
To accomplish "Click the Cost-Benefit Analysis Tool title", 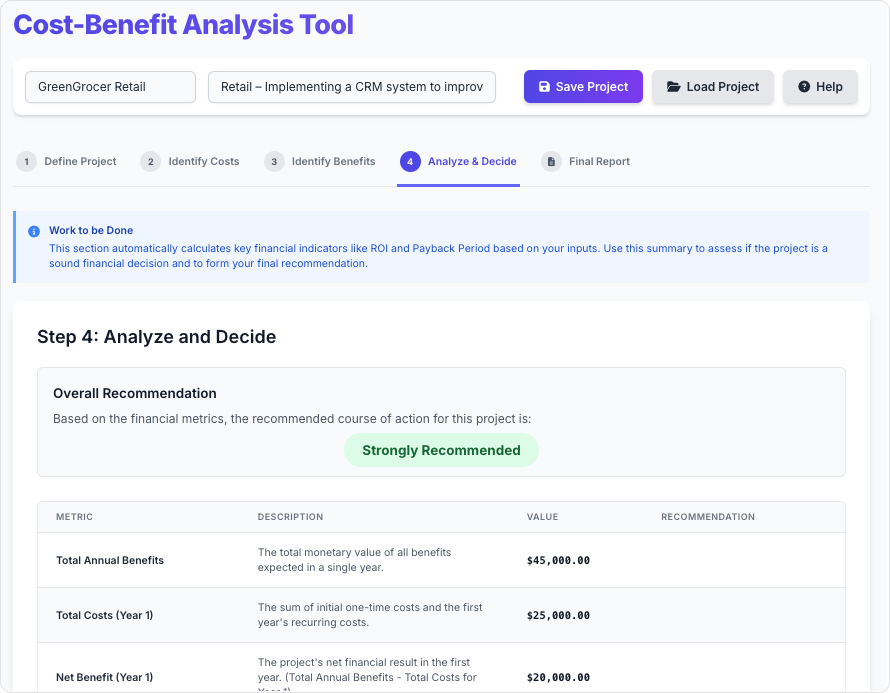I will tap(183, 25).
